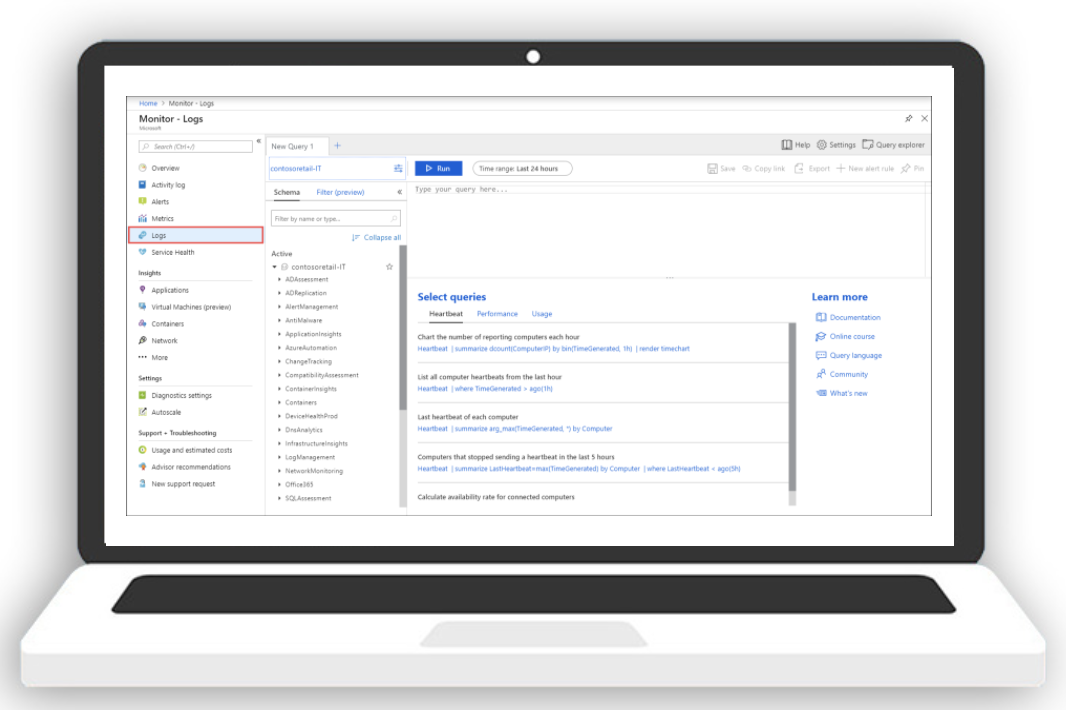Viewport: 1066px width, 710px height.
Task: Create a New support request
Action: coord(183,484)
